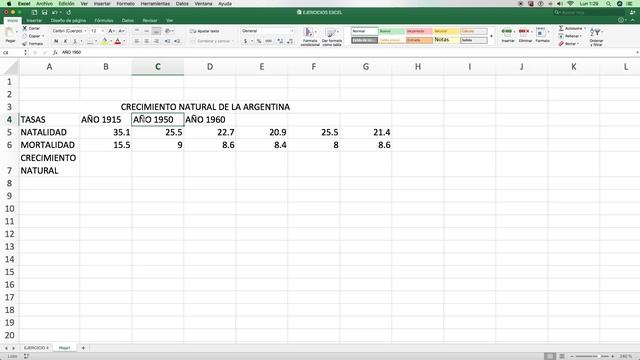Increase decimal places
Viewport: 640px width, 360px height.
(280, 41)
